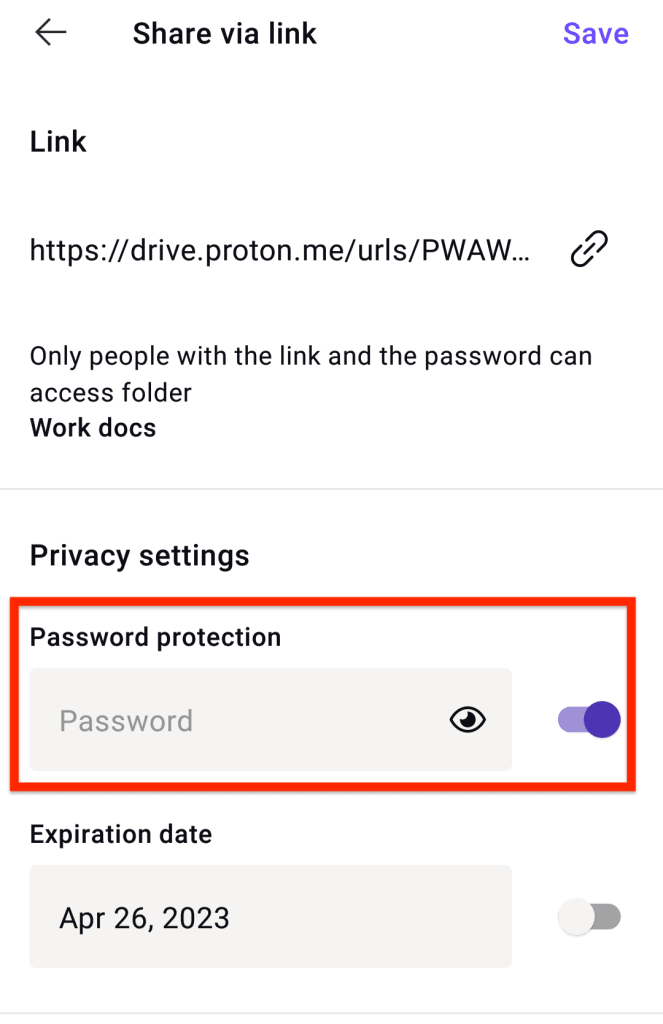The width and height of the screenshot is (663, 1024).
Task: Copy the share link with the chain icon
Action: point(588,249)
